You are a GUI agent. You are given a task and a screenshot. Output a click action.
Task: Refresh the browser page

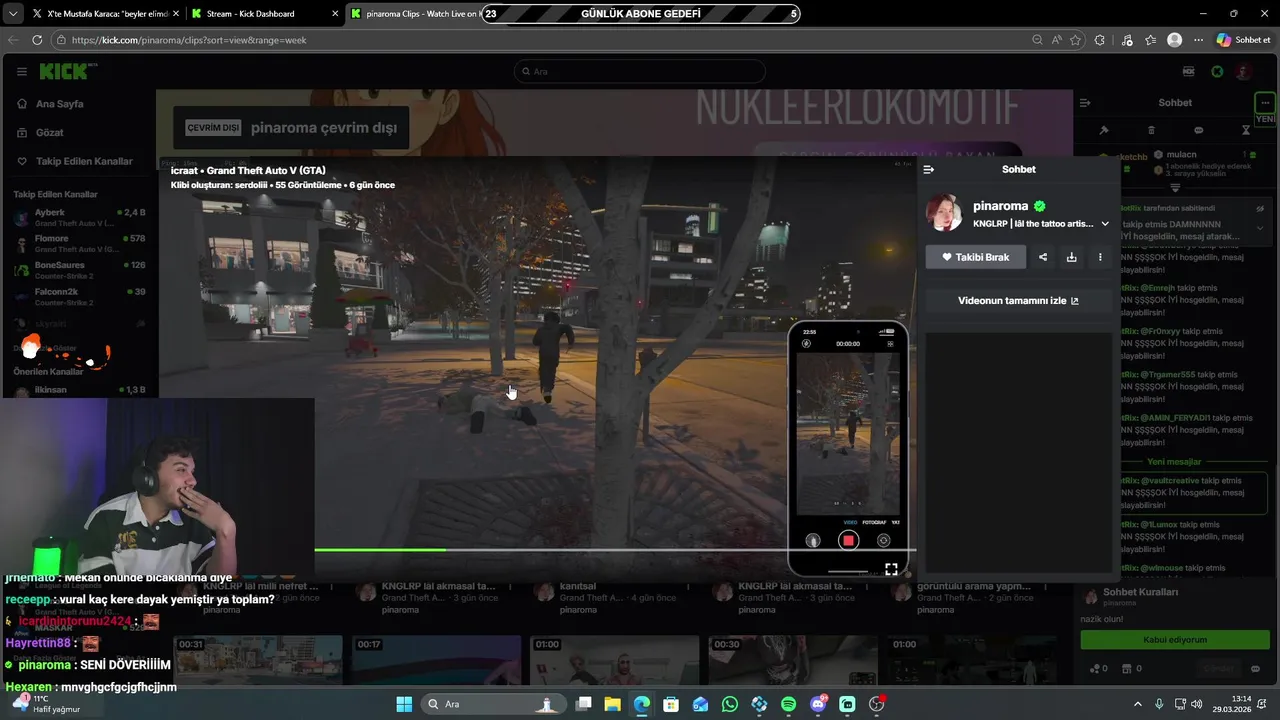tap(37, 40)
